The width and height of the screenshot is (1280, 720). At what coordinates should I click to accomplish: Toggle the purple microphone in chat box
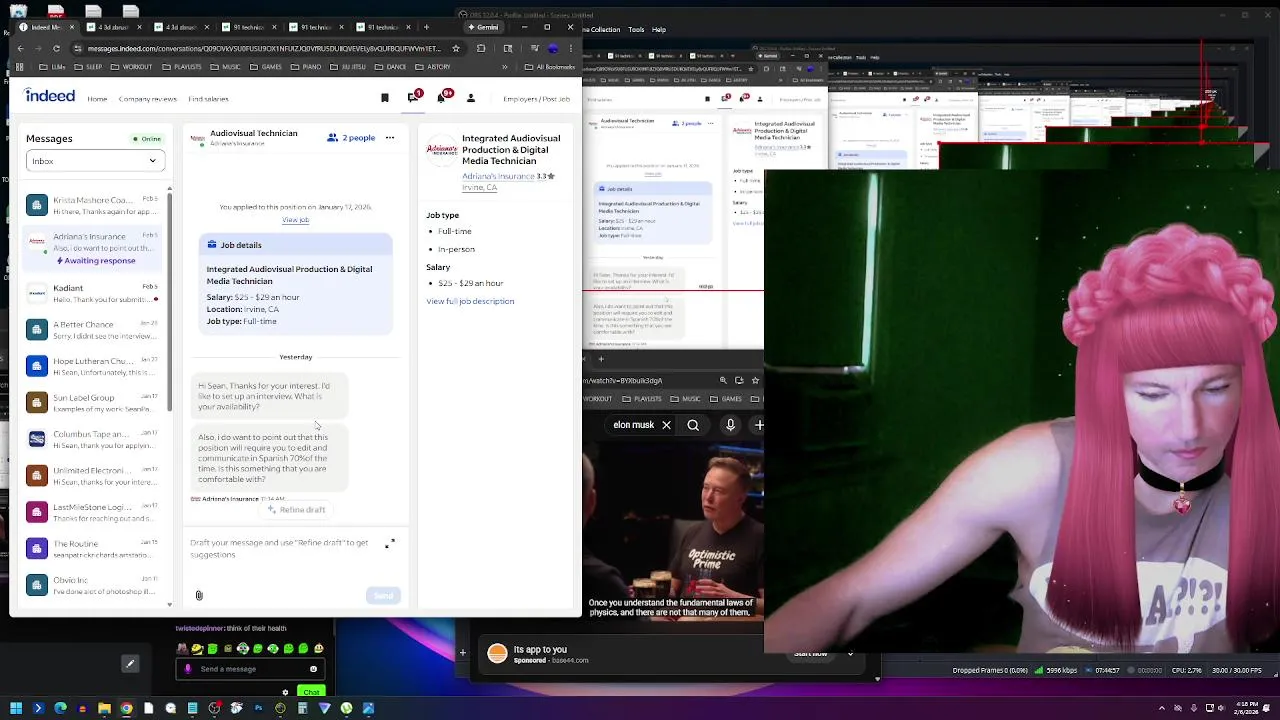point(188,669)
